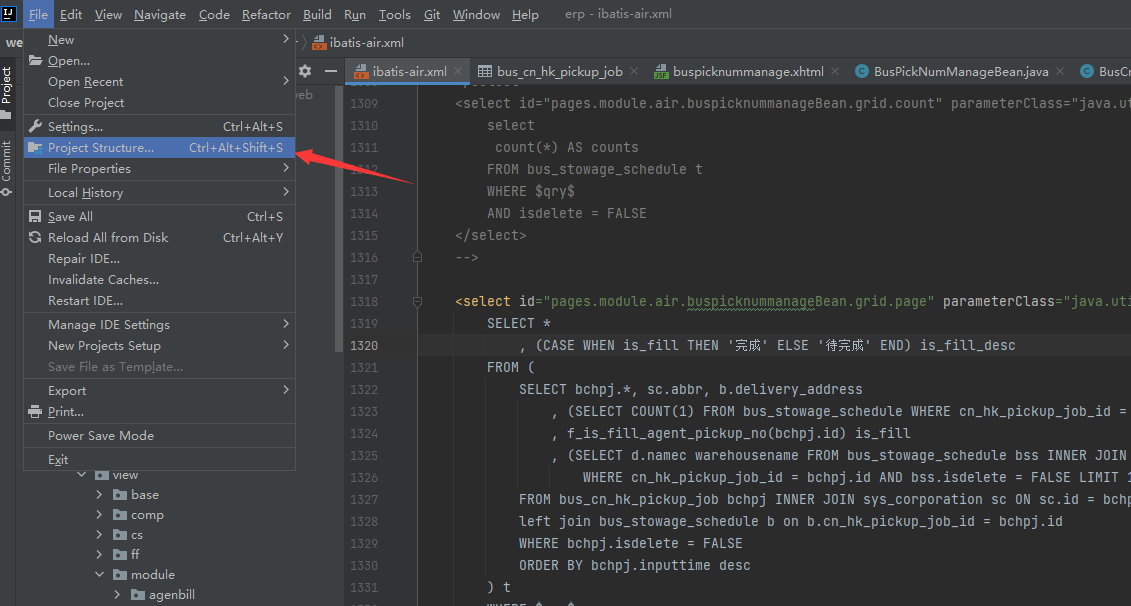
Task: Collapse the module folder in project tree
Action: tap(100, 574)
